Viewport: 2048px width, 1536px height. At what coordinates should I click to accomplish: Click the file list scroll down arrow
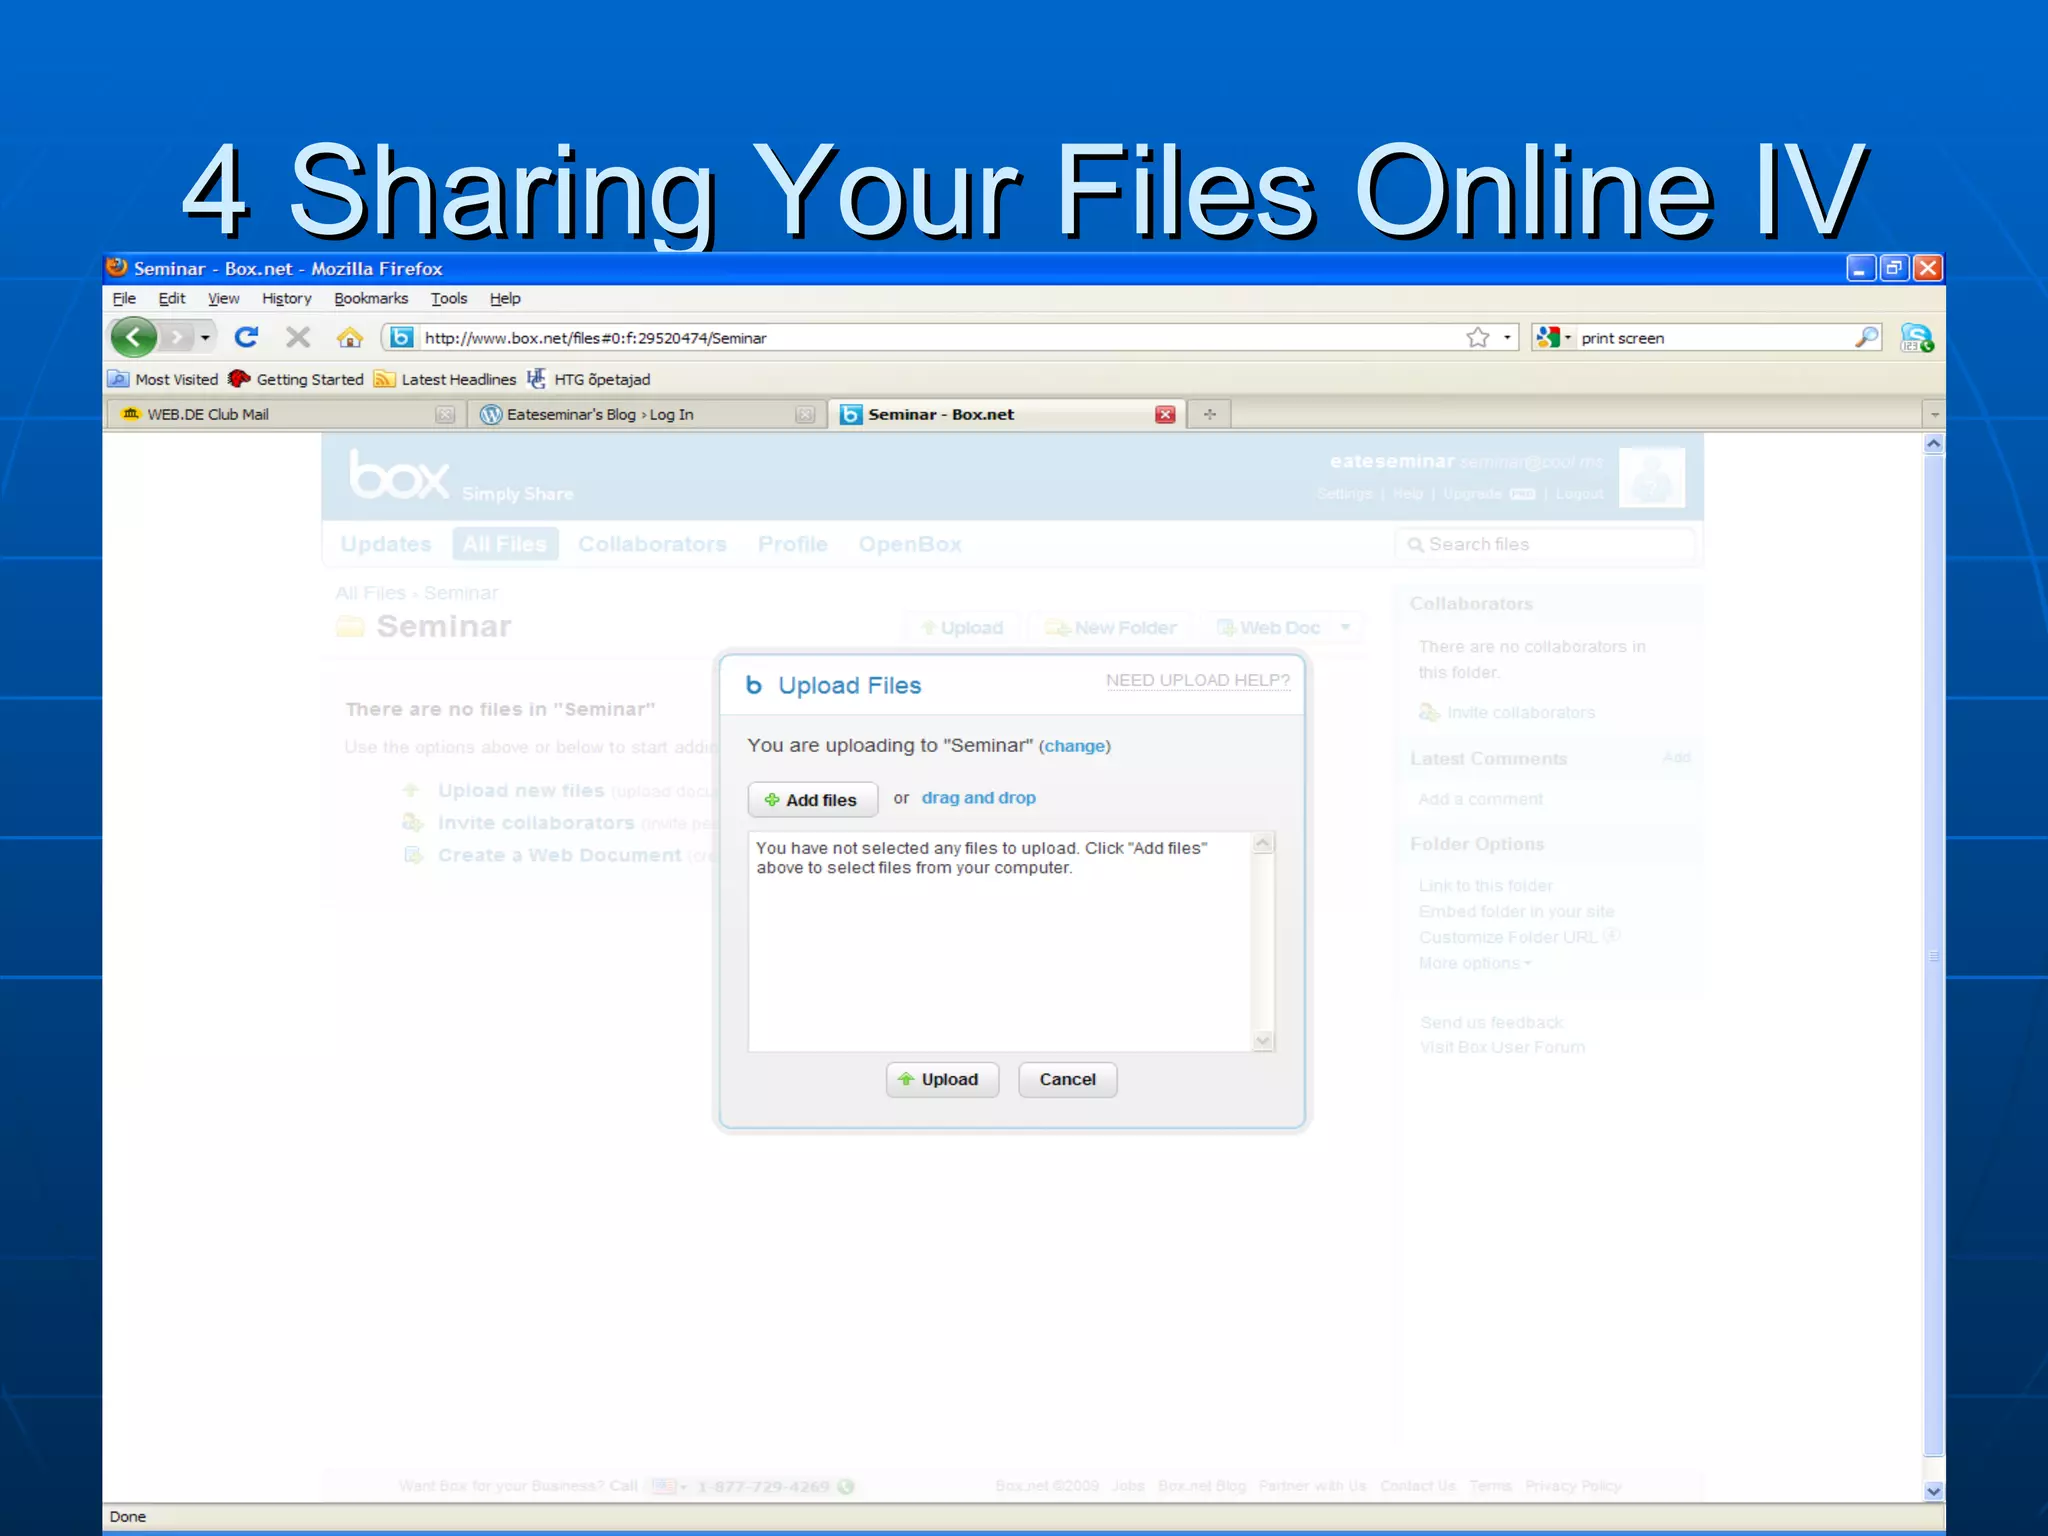pos(1263,1040)
